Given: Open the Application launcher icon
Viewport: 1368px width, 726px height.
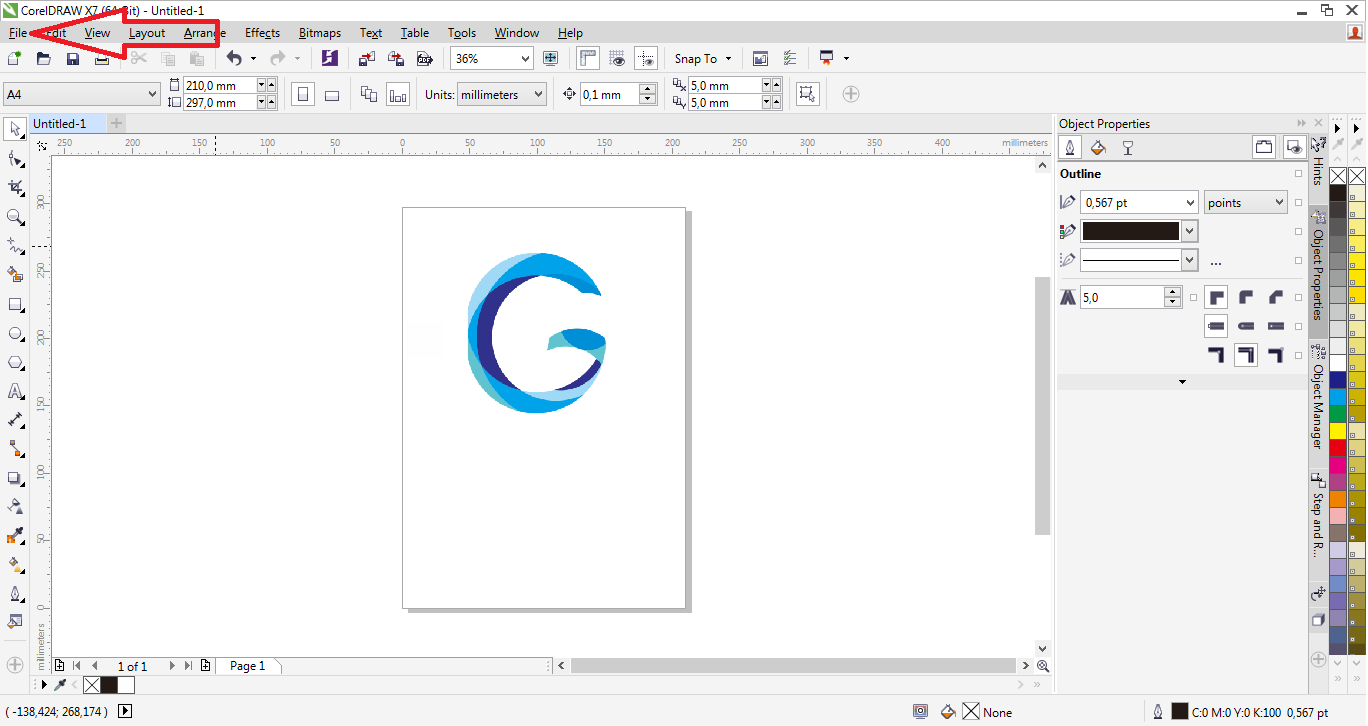Looking at the screenshot, I should tap(828, 58).
